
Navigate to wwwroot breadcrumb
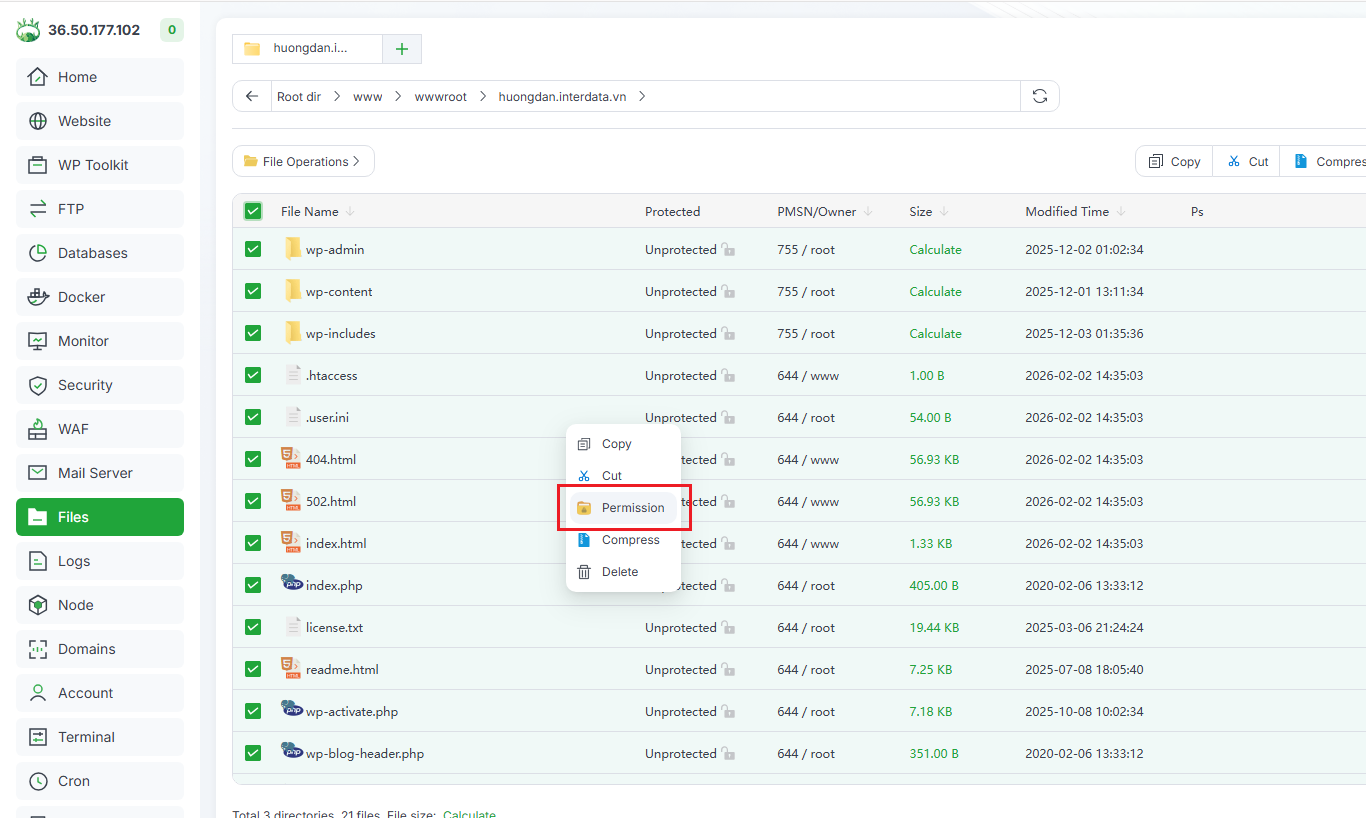[x=441, y=97]
